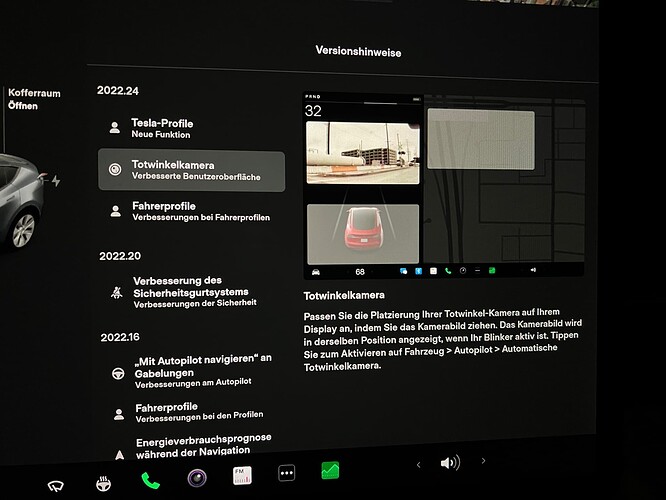Tap Kofferraum Öffnen button
This screenshot has height=500, width=666.
coord(34,99)
